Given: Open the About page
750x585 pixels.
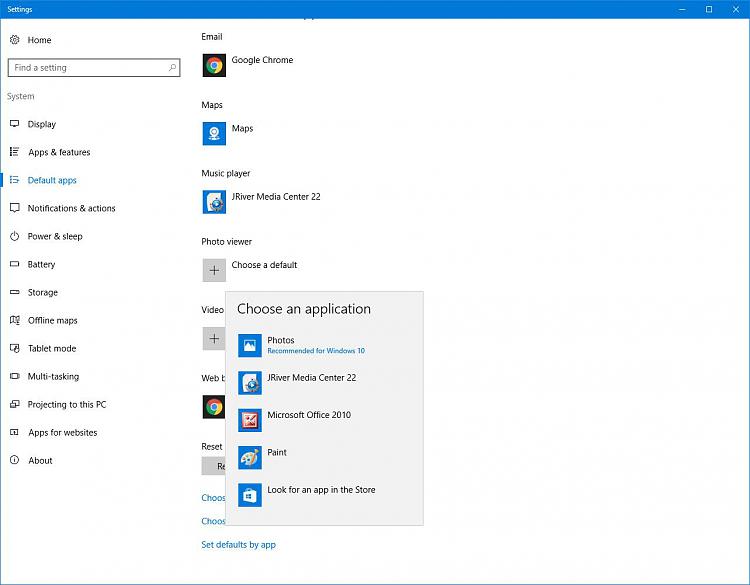Looking at the screenshot, I should tap(40, 461).
